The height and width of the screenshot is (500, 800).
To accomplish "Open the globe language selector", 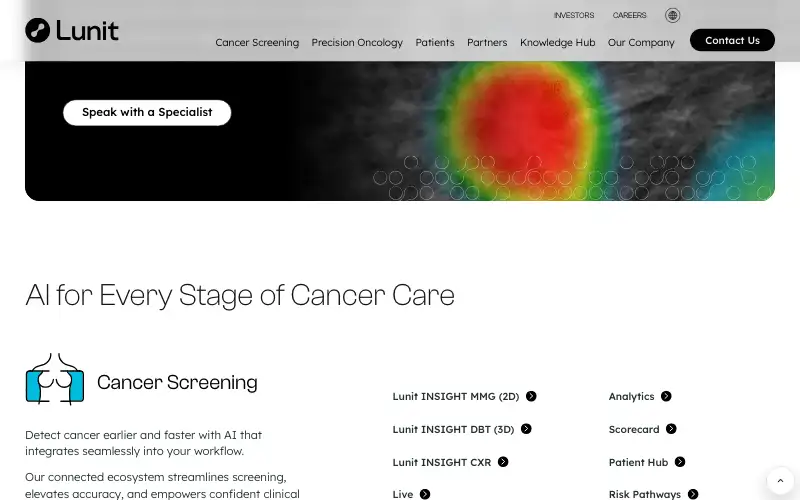I will point(672,15).
